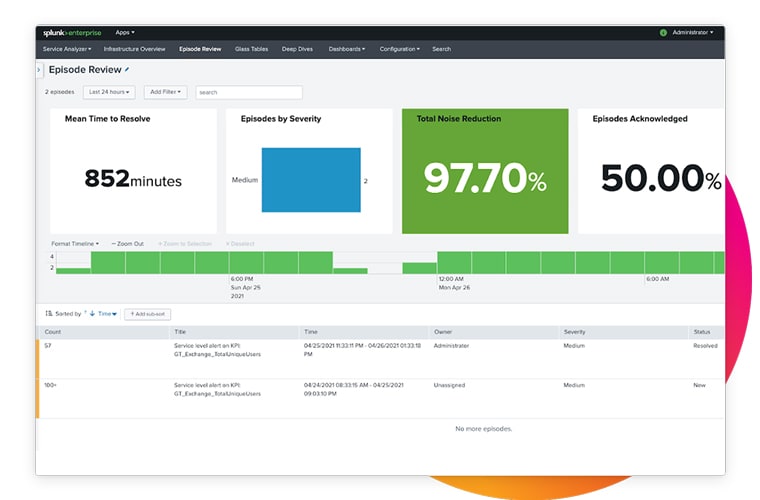The height and width of the screenshot is (500, 760).
Task: Open the Service Analyzer menu
Action: 67,48
